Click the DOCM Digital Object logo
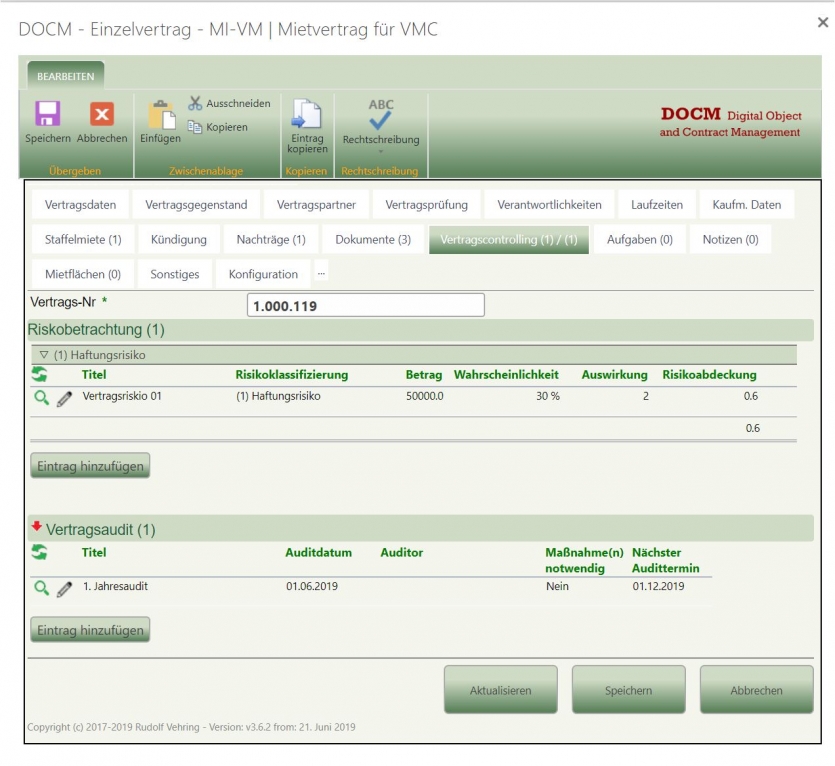 coord(730,122)
